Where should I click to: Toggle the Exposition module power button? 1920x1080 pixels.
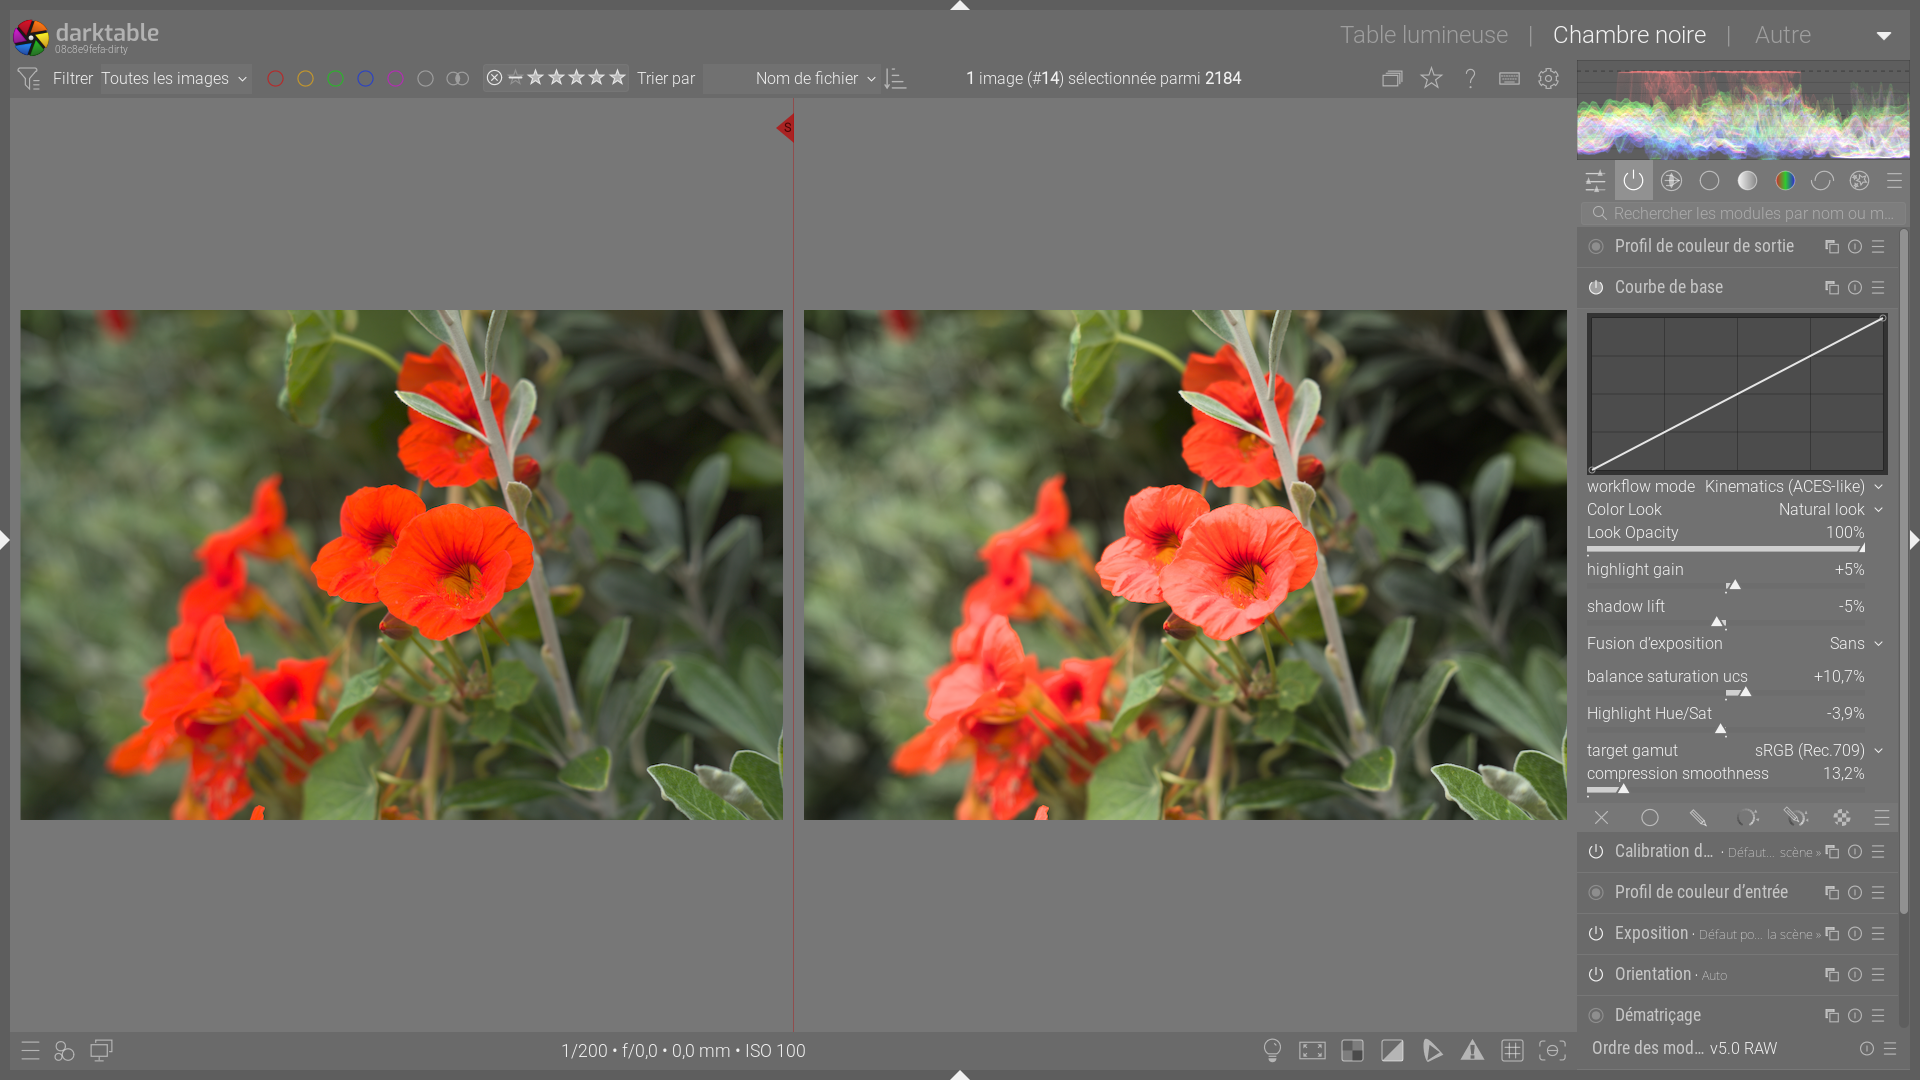coord(1596,933)
